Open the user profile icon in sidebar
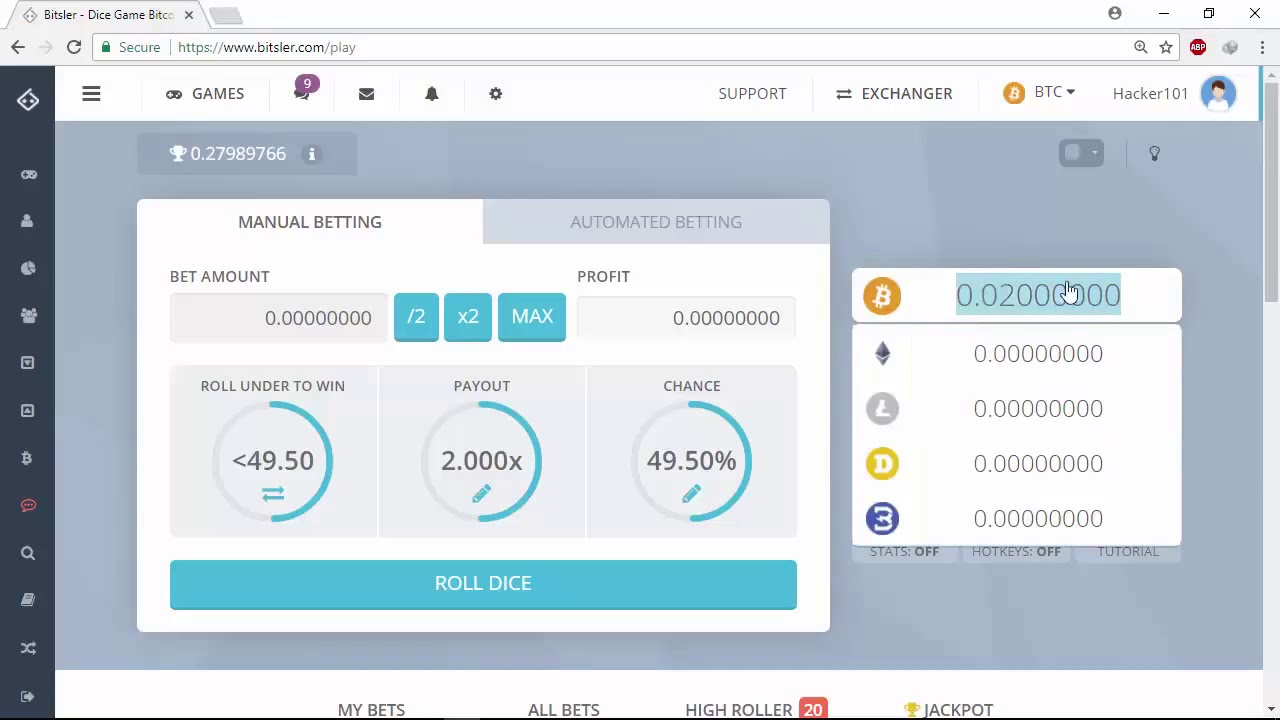The image size is (1280, 720). 28,221
